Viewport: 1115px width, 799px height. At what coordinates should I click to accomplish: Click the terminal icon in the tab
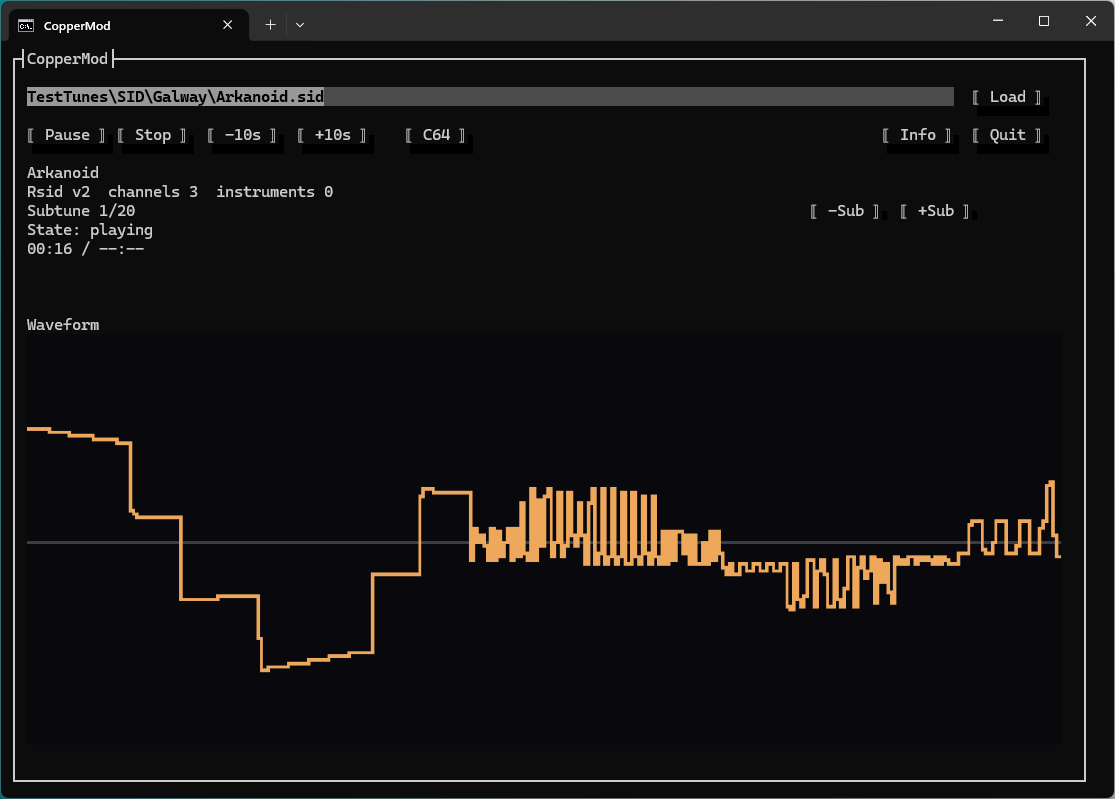pyautogui.click(x=26, y=26)
